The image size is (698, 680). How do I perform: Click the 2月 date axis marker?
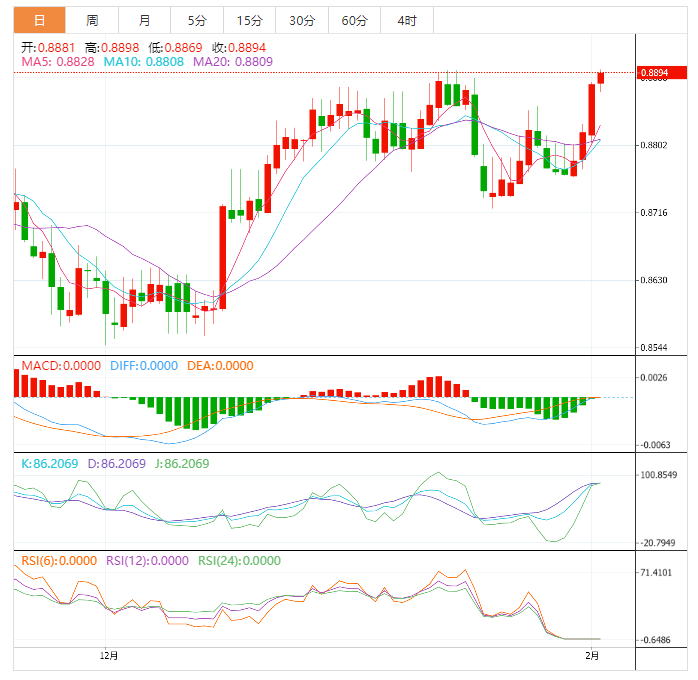[x=592, y=656]
